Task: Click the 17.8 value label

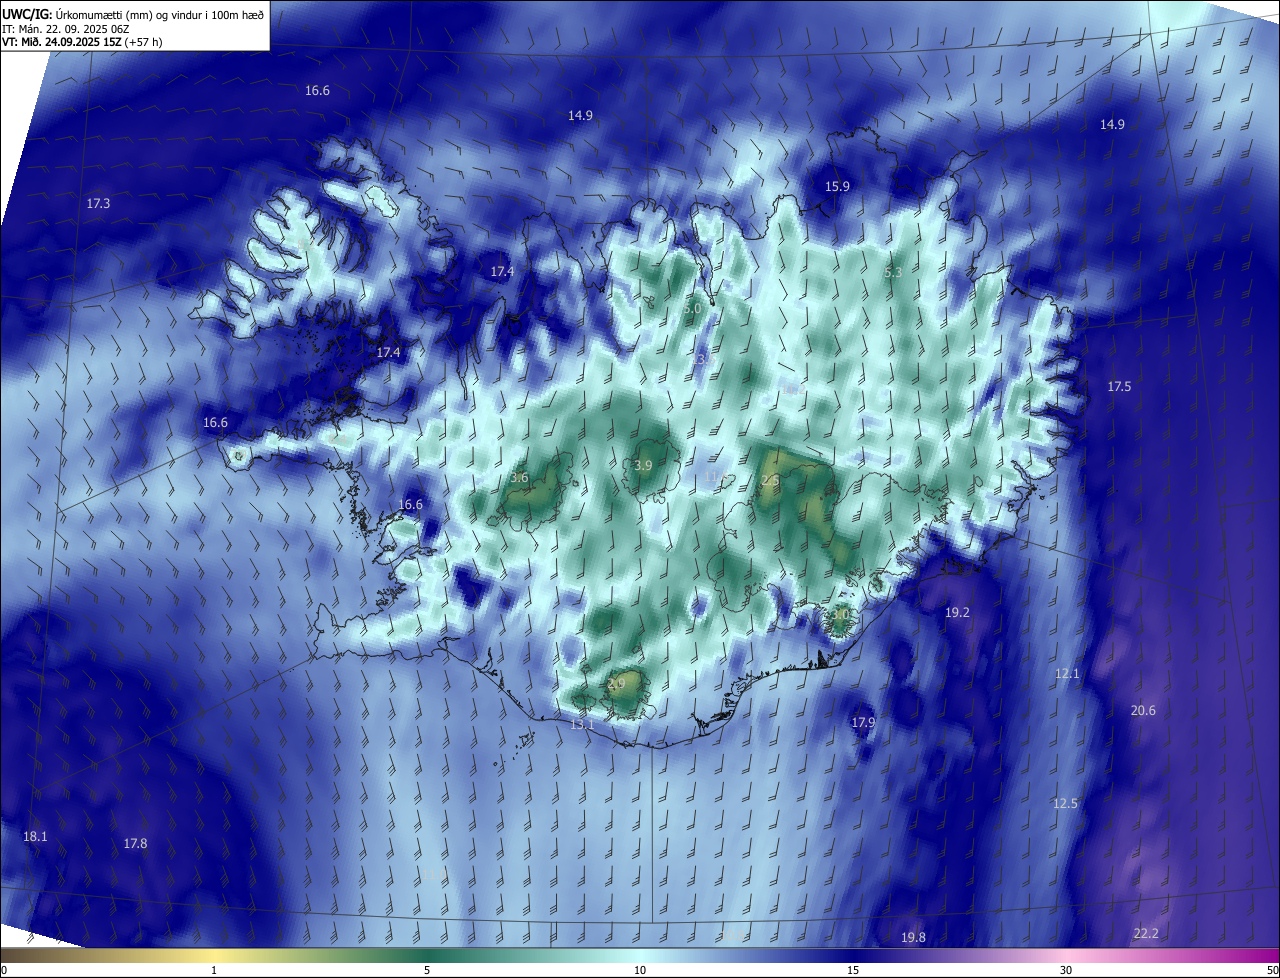Action: point(135,844)
